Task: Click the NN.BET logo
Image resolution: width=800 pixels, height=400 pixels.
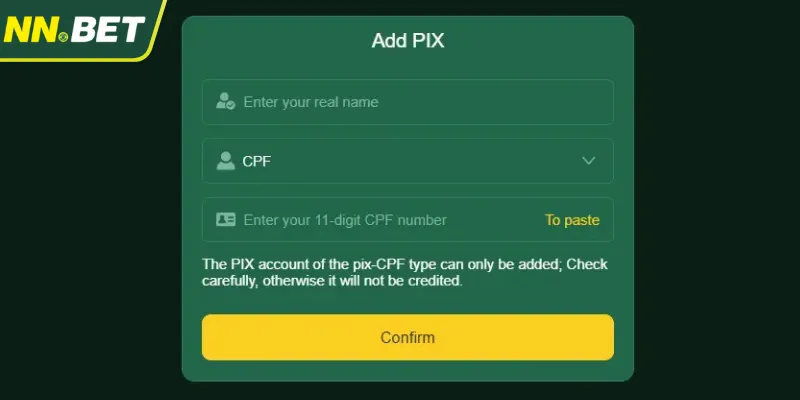Action: [x=74, y=30]
